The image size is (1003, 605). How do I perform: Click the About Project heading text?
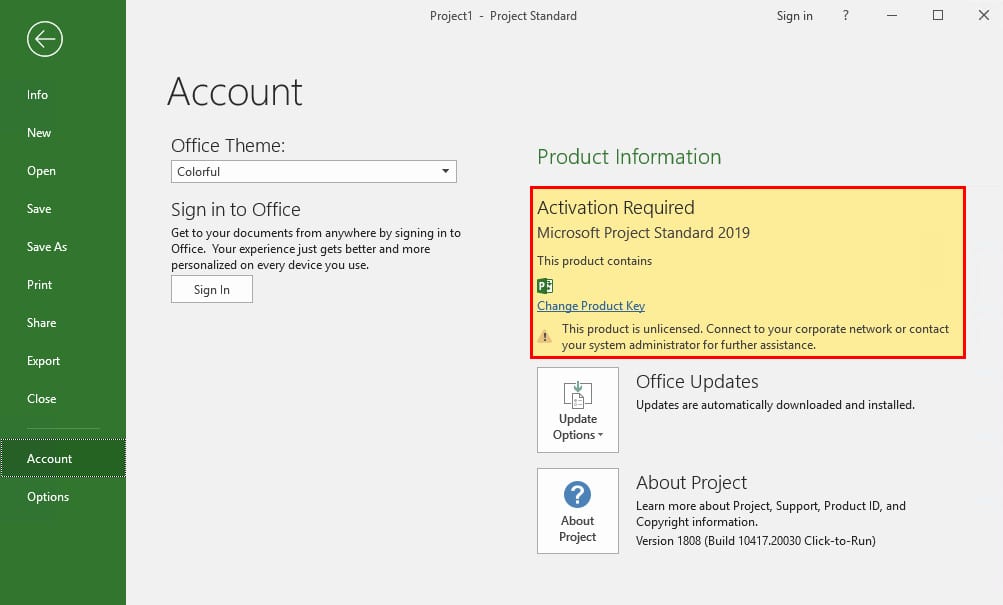[691, 483]
